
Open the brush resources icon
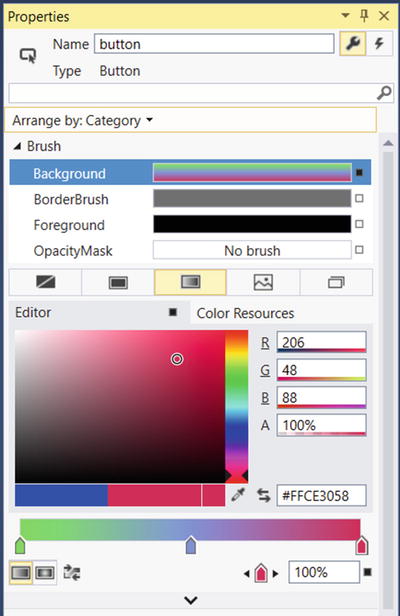336,282
